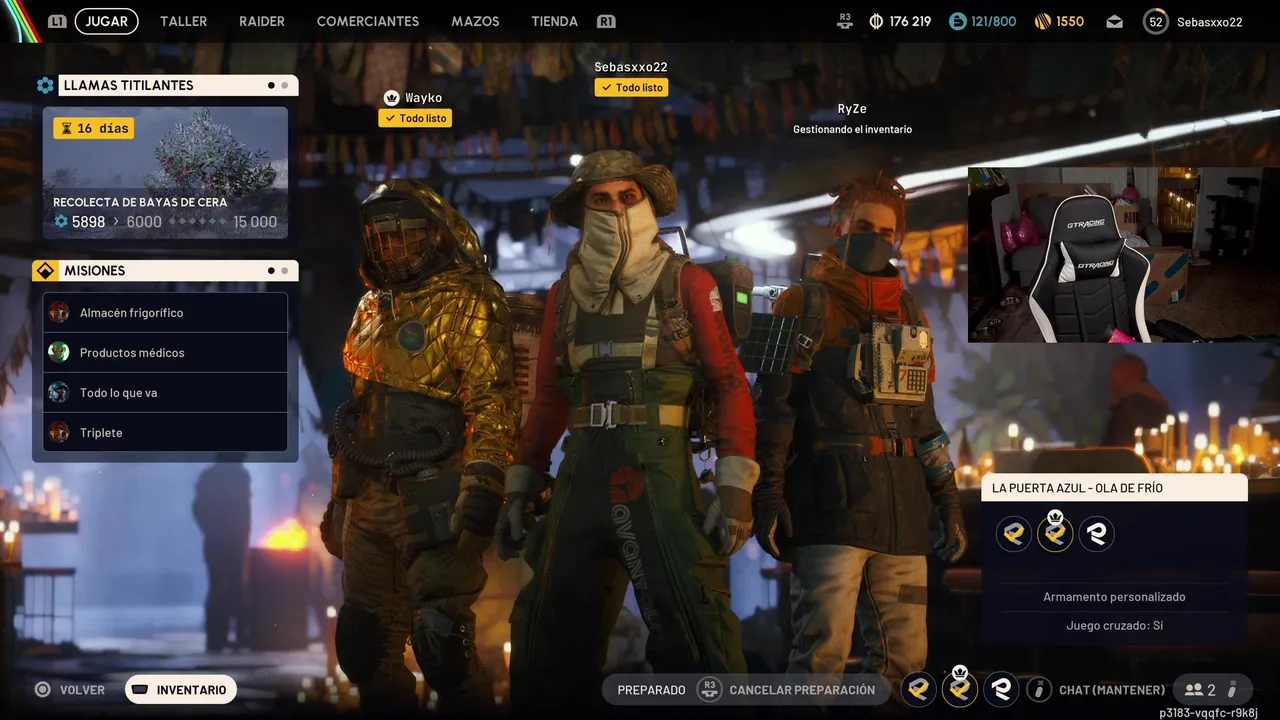Select the first page dot of LLAMAS TITILANTES
Screen dimensions: 1280x720
(x=271, y=85)
